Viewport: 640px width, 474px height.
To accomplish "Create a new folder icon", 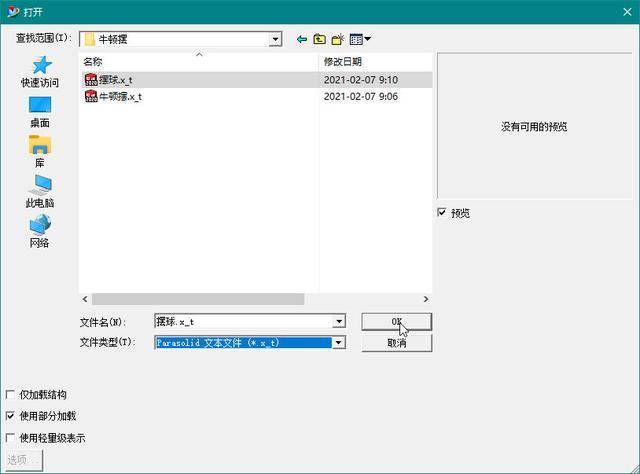I will [x=338, y=39].
